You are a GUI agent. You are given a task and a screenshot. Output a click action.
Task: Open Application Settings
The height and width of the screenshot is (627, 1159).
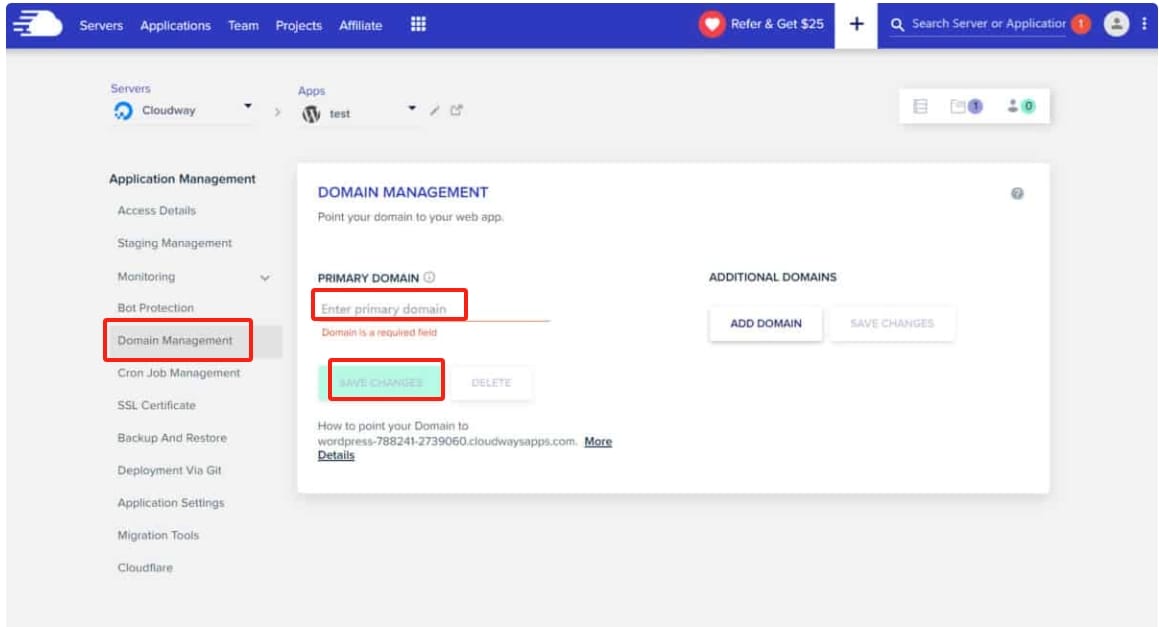pyautogui.click(x=171, y=503)
